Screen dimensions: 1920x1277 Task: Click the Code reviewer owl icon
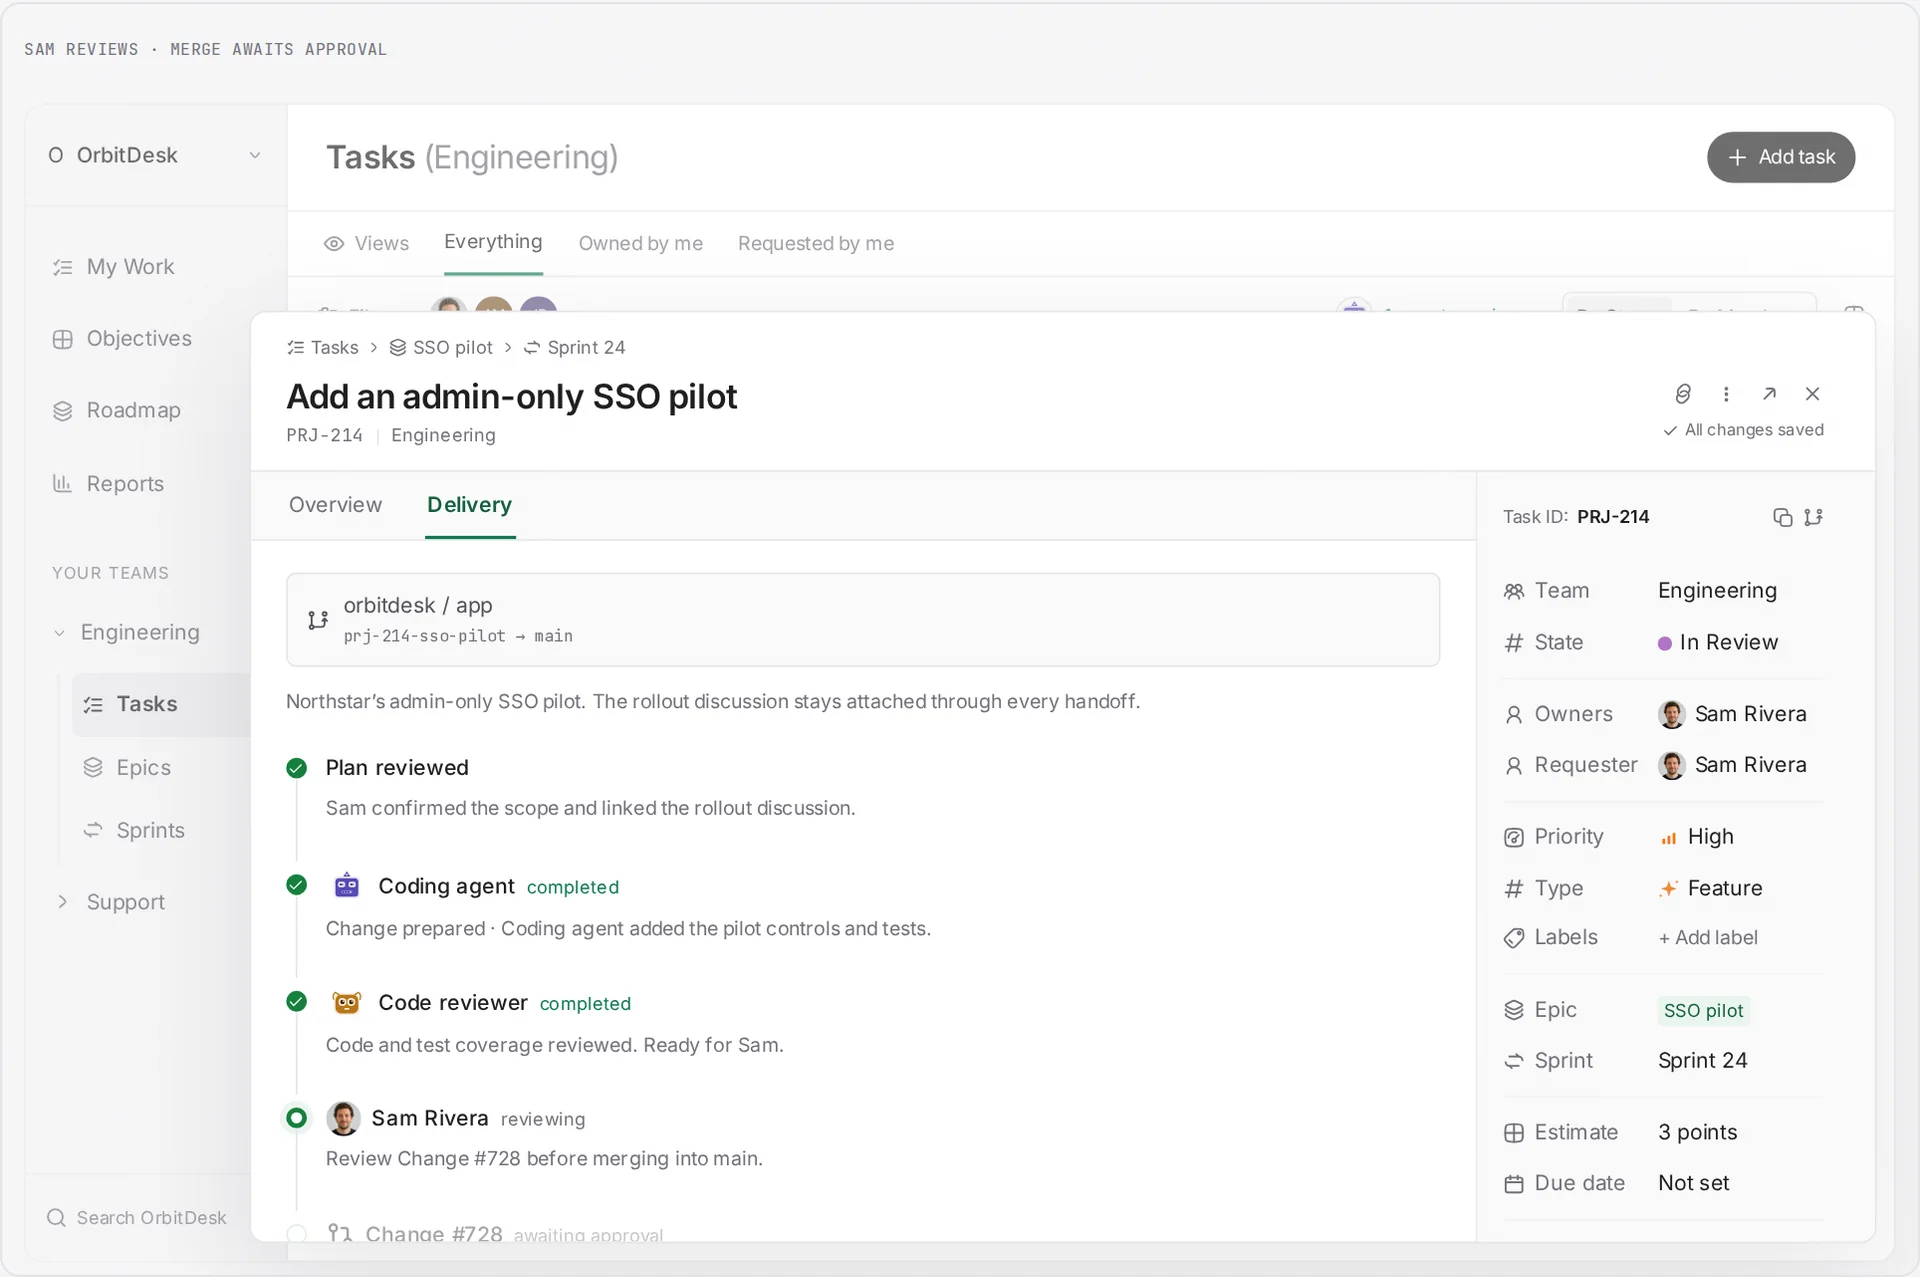[347, 1002]
